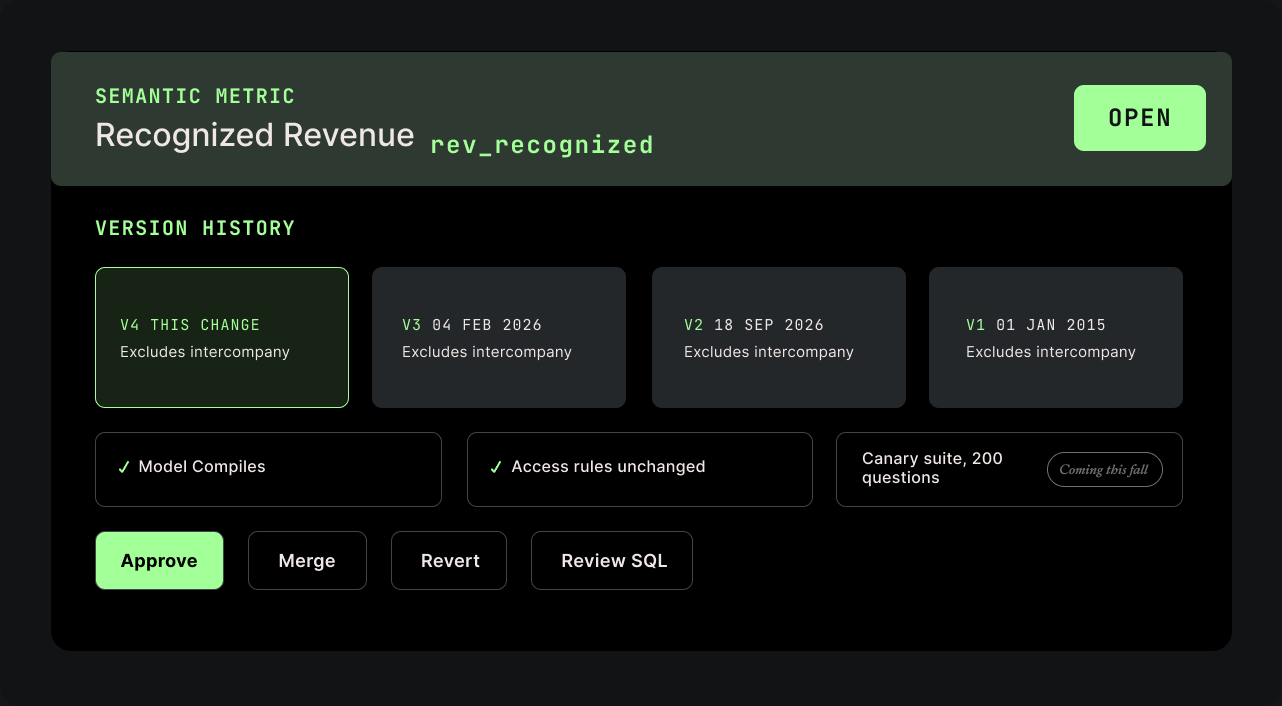Open Review SQL
This screenshot has width=1282, height=706.
point(612,561)
